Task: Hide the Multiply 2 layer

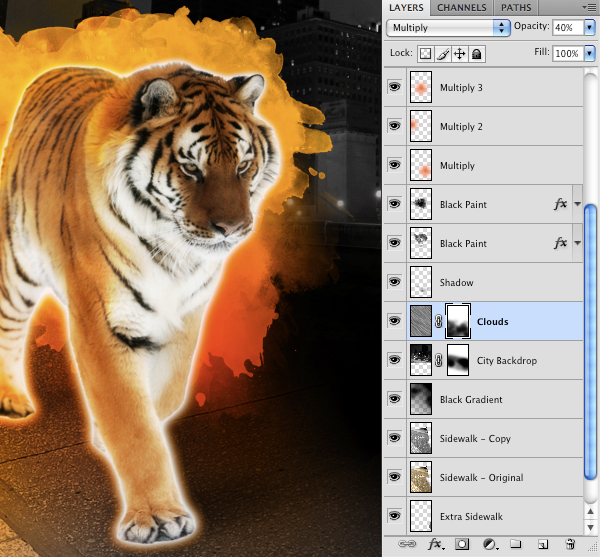Action: [395, 126]
